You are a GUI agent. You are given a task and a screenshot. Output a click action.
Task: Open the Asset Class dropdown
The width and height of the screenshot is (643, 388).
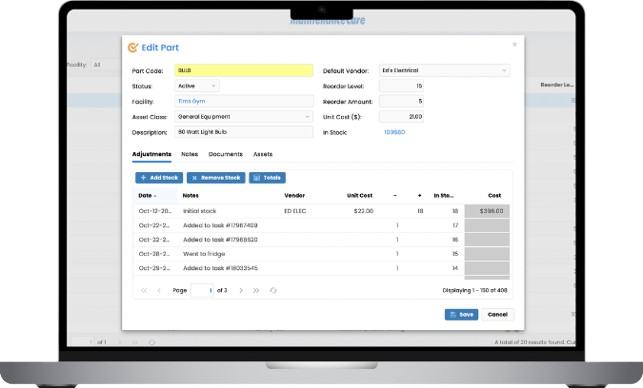(244, 116)
